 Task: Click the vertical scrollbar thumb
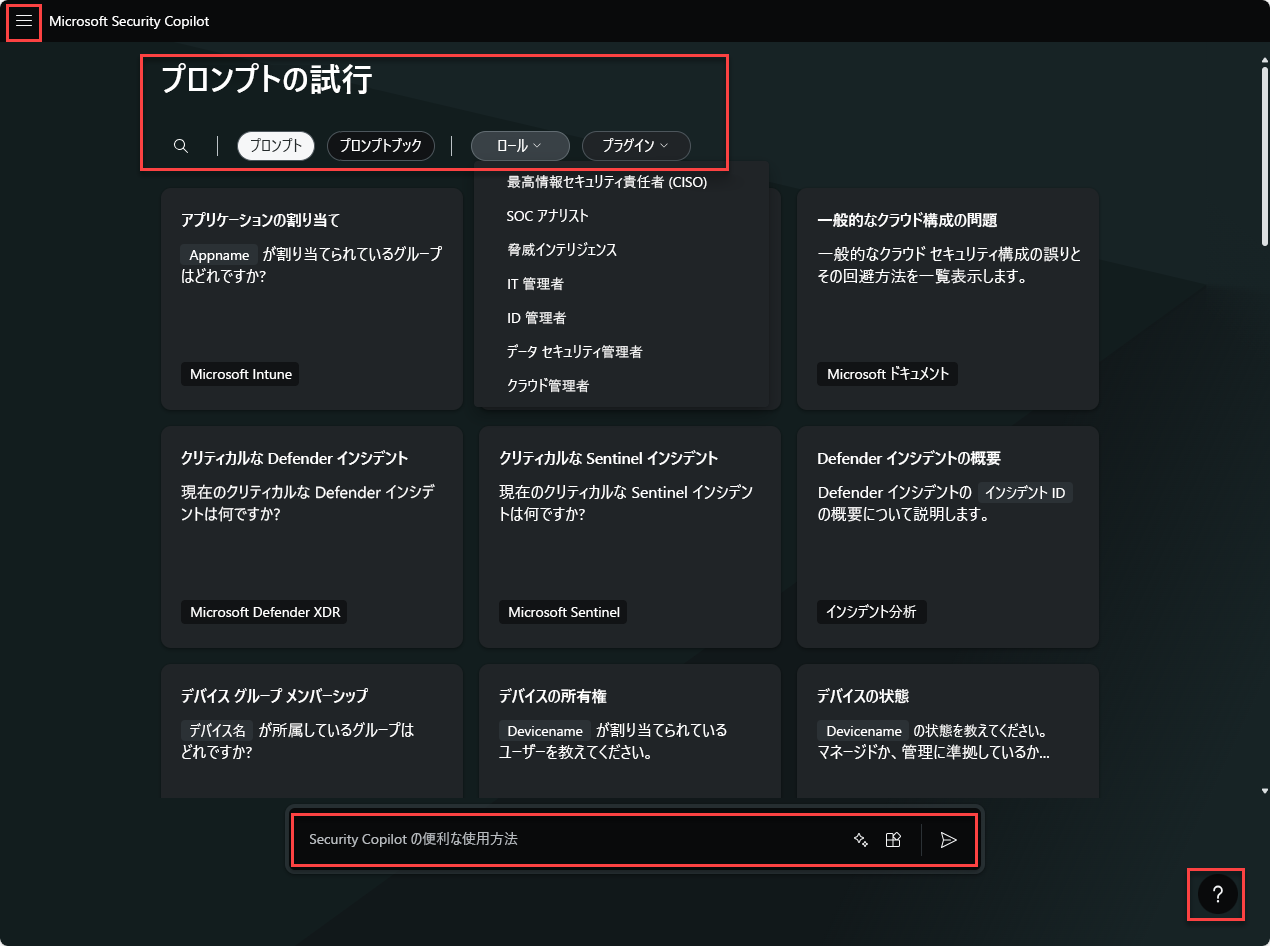tap(1264, 155)
